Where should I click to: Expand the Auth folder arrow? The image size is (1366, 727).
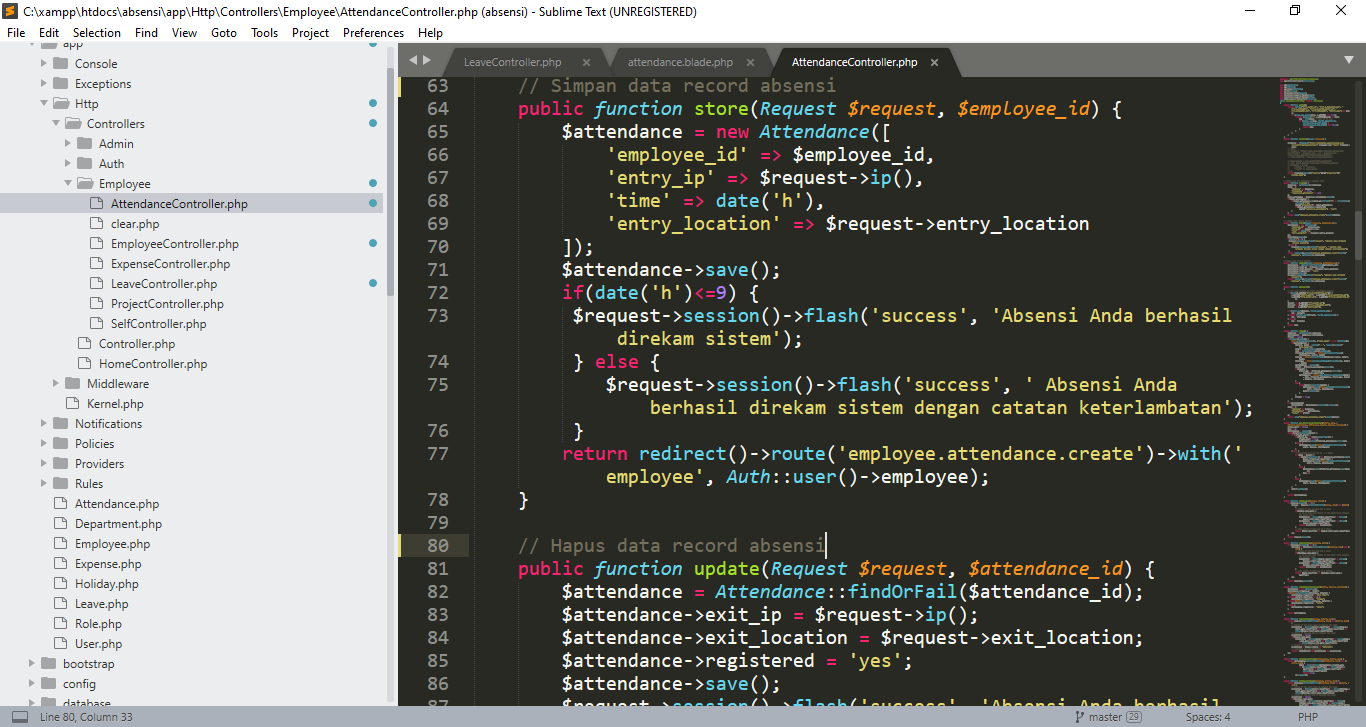[x=68, y=163]
